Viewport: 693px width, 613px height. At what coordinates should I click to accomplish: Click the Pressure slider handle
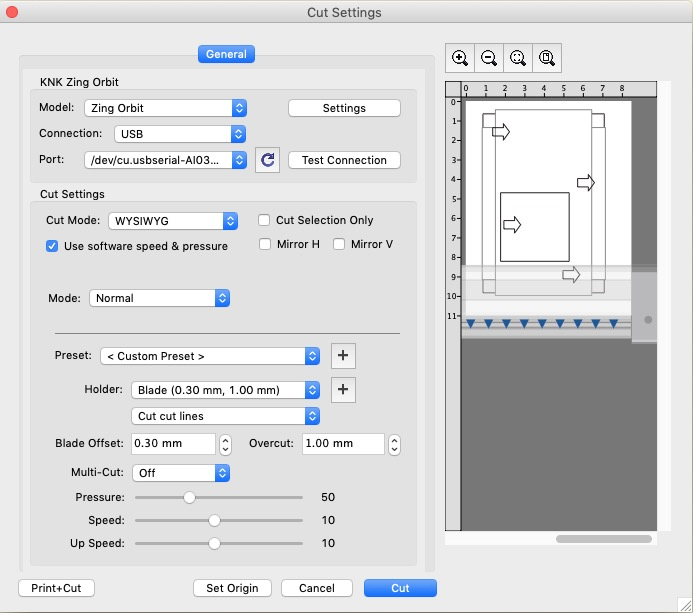[x=189, y=498]
